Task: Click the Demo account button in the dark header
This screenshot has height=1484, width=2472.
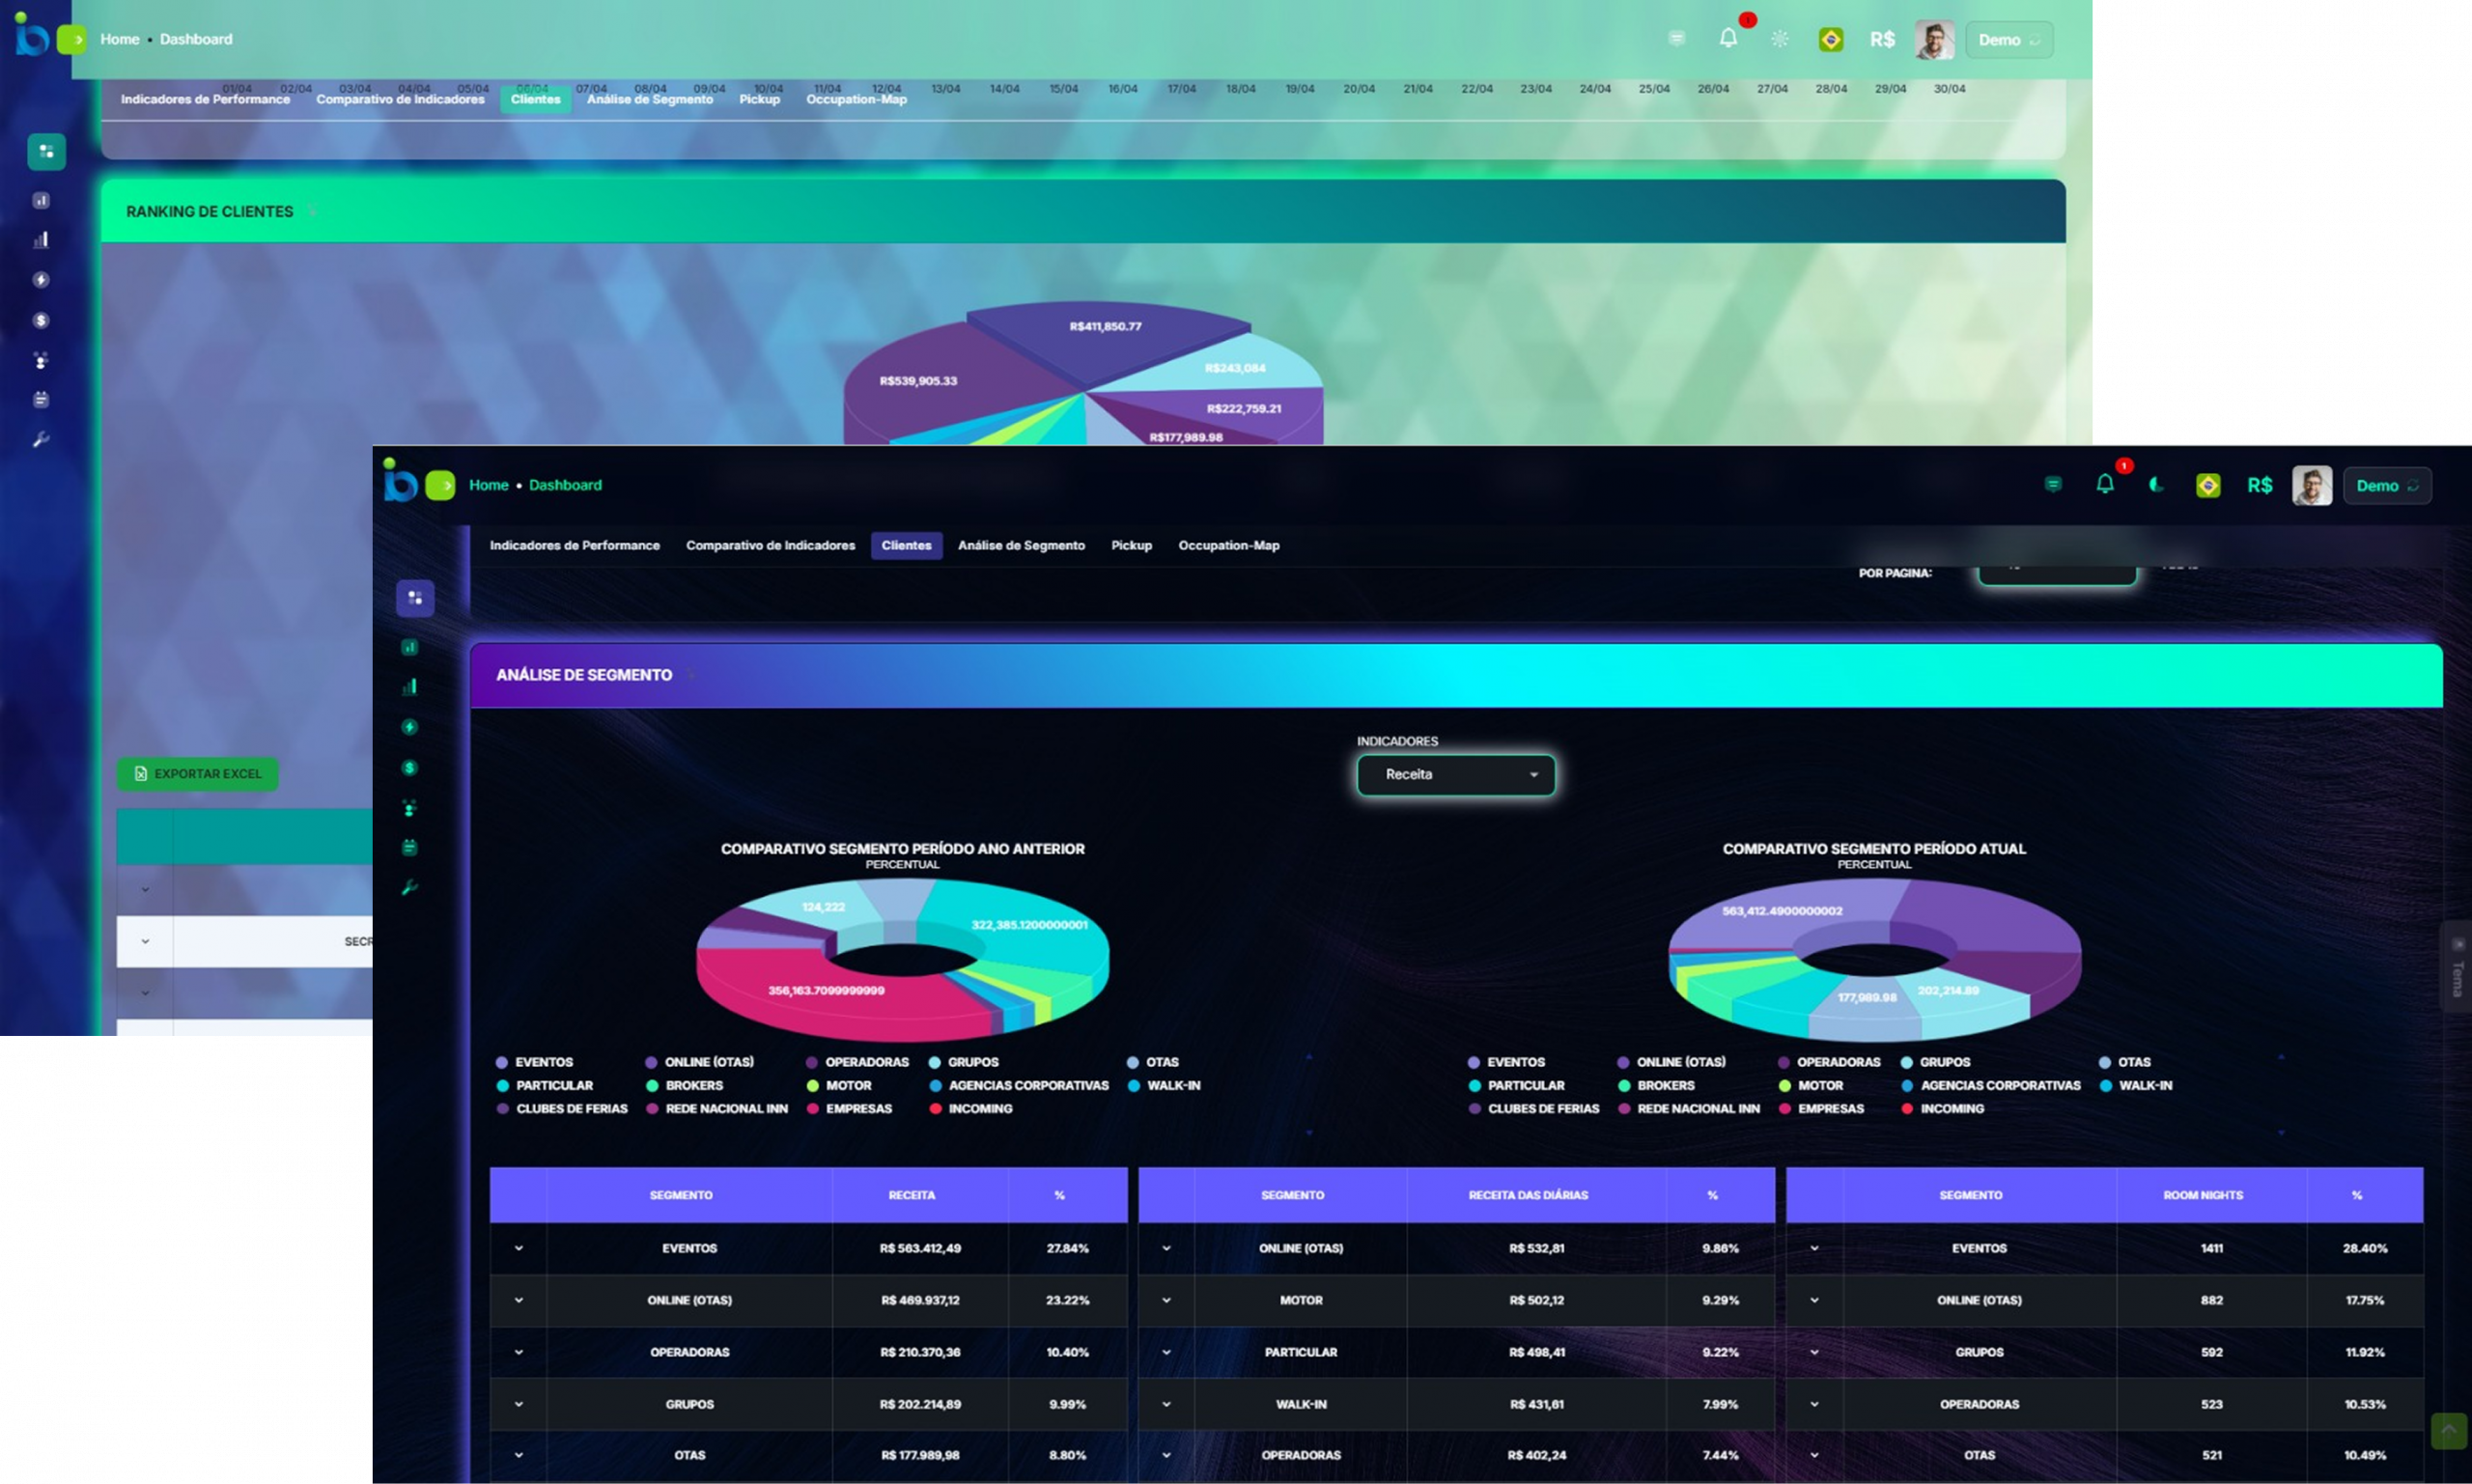Action: pyautogui.click(x=2386, y=485)
